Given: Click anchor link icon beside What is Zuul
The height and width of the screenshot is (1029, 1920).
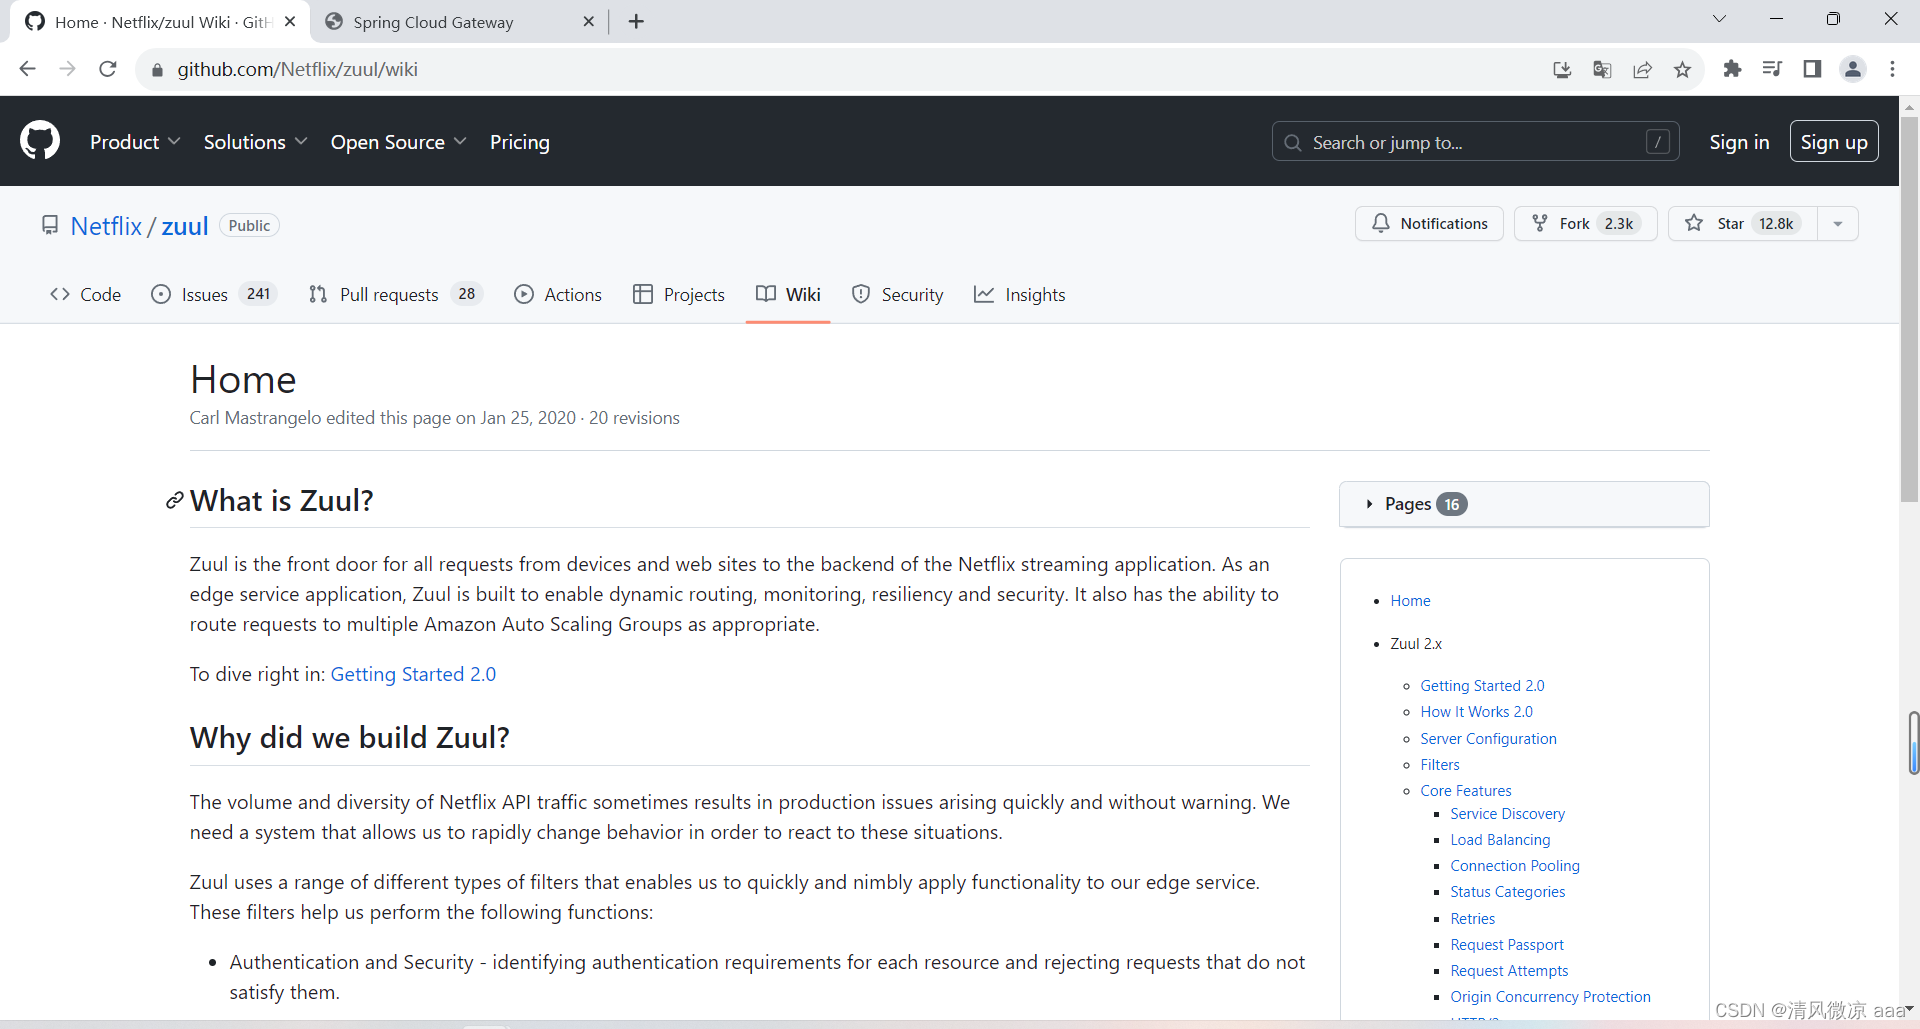Looking at the screenshot, I should pyautogui.click(x=174, y=500).
